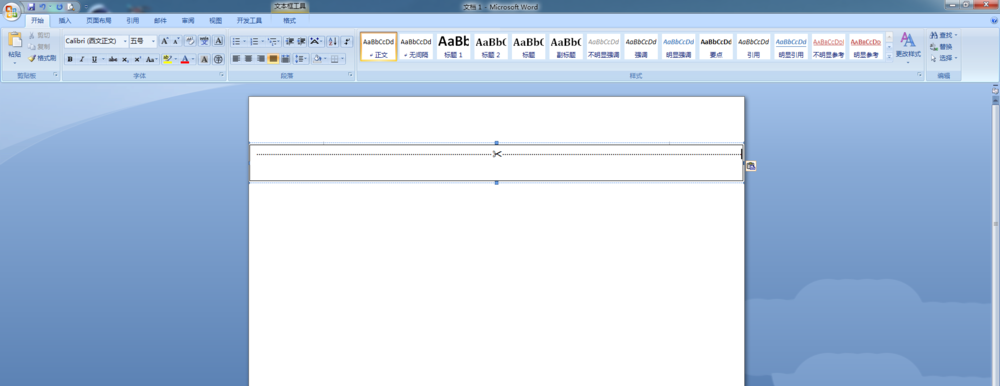
Task: Align text to the left
Action: 236,59
